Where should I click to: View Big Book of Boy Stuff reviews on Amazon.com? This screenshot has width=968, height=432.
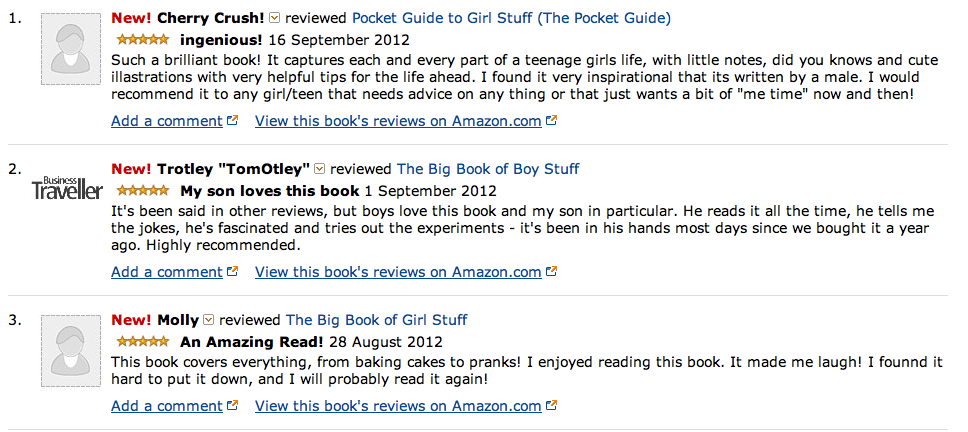pyautogui.click(x=398, y=271)
